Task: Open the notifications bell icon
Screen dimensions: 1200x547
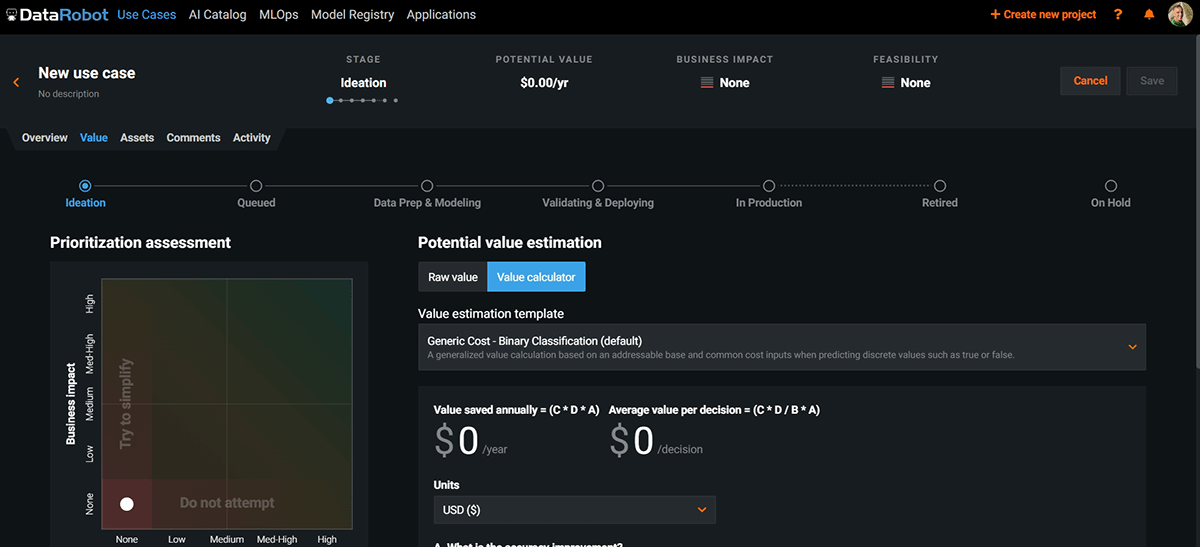Action: click(x=1149, y=15)
